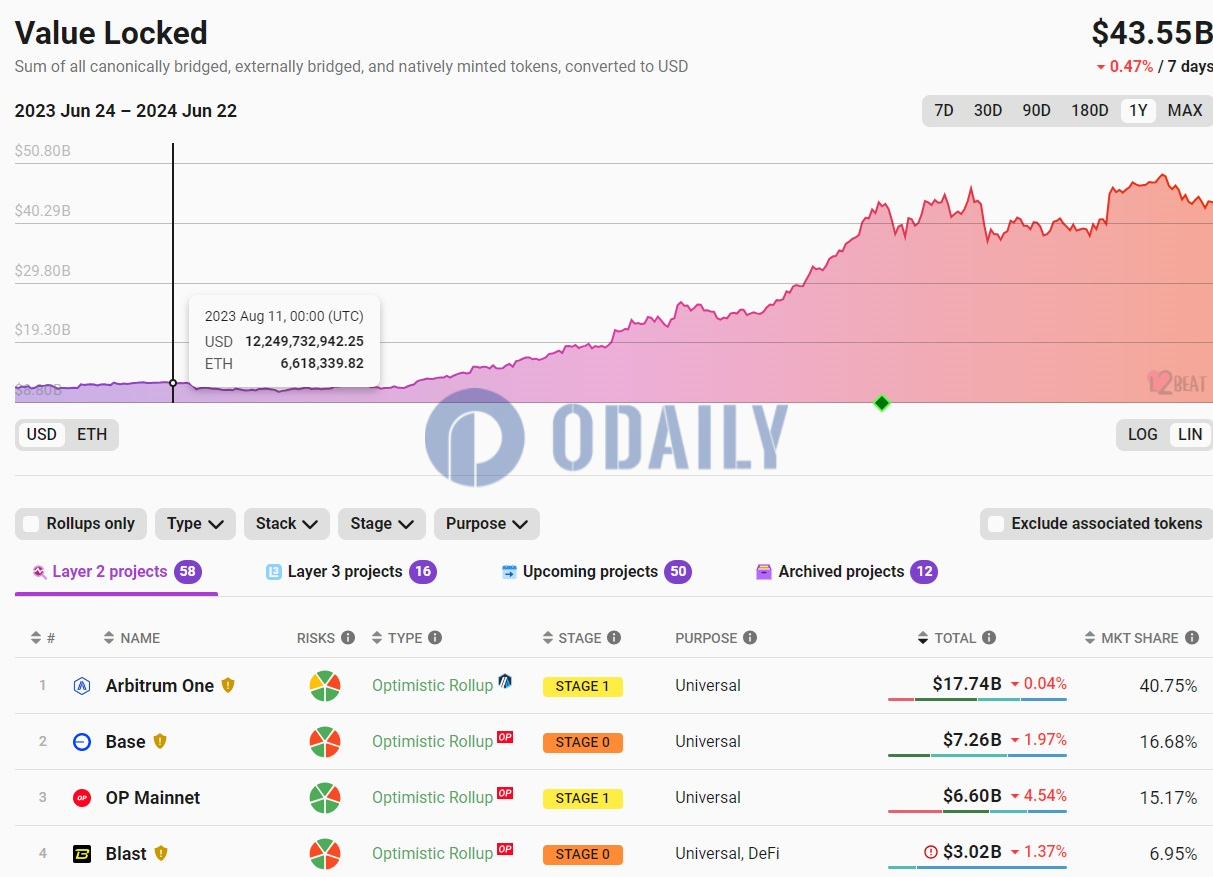Click OP stack badge in Base row

[505, 738]
